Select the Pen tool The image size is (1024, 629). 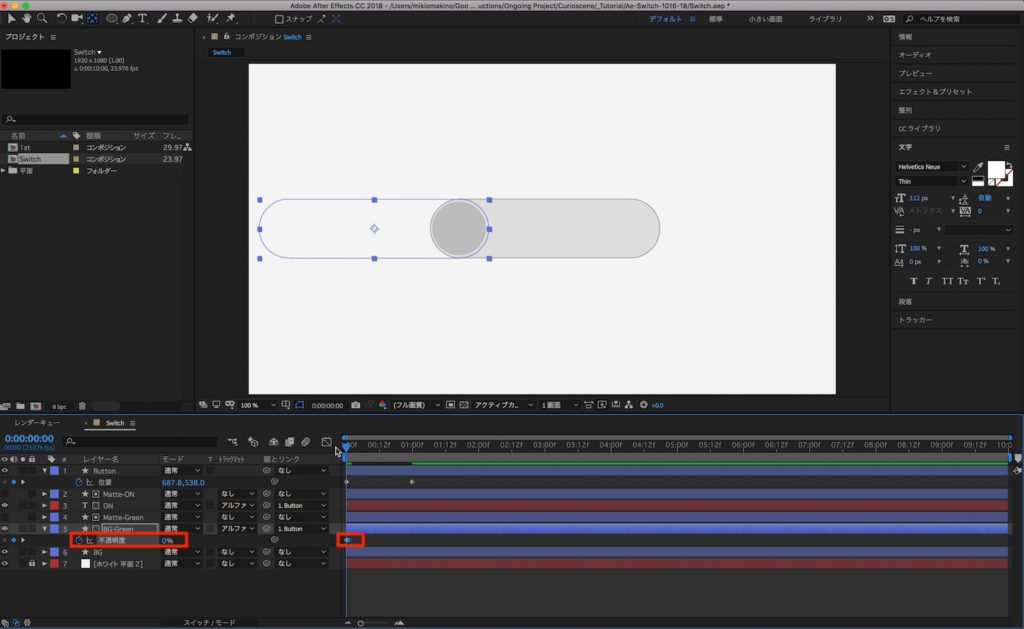tap(126, 18)
